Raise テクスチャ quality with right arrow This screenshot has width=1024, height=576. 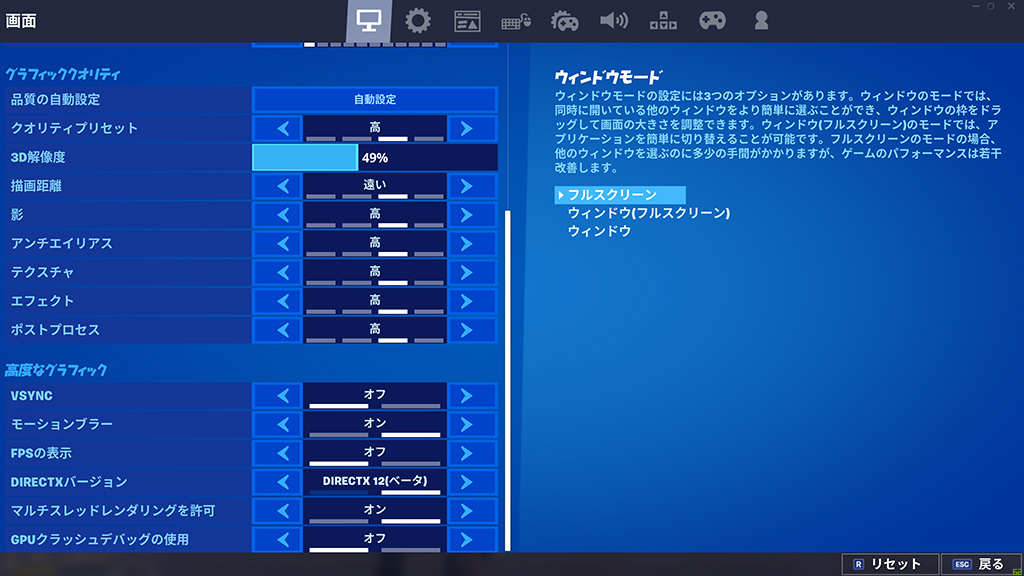coord(472,272)
